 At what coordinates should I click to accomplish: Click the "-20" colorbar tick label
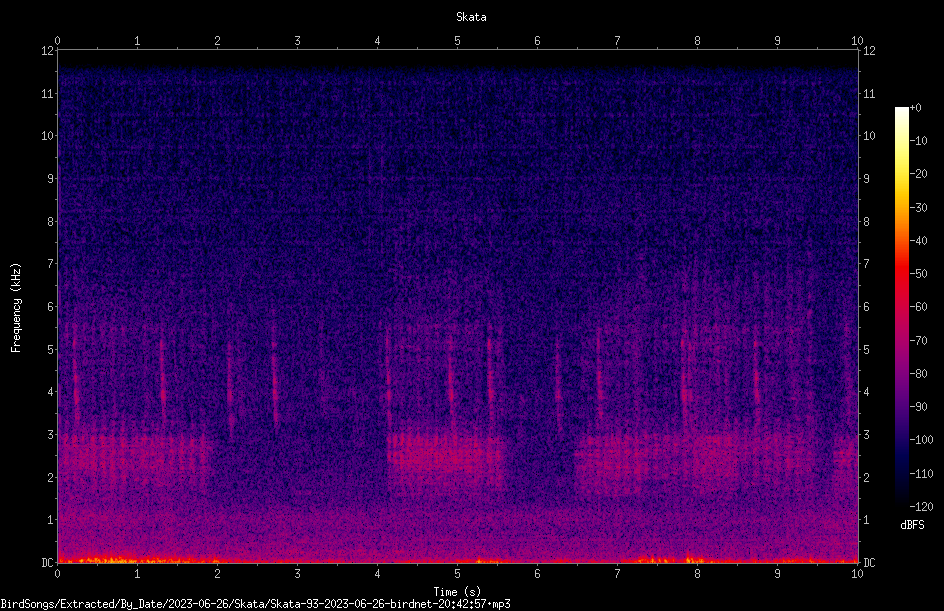pos(919,174)
